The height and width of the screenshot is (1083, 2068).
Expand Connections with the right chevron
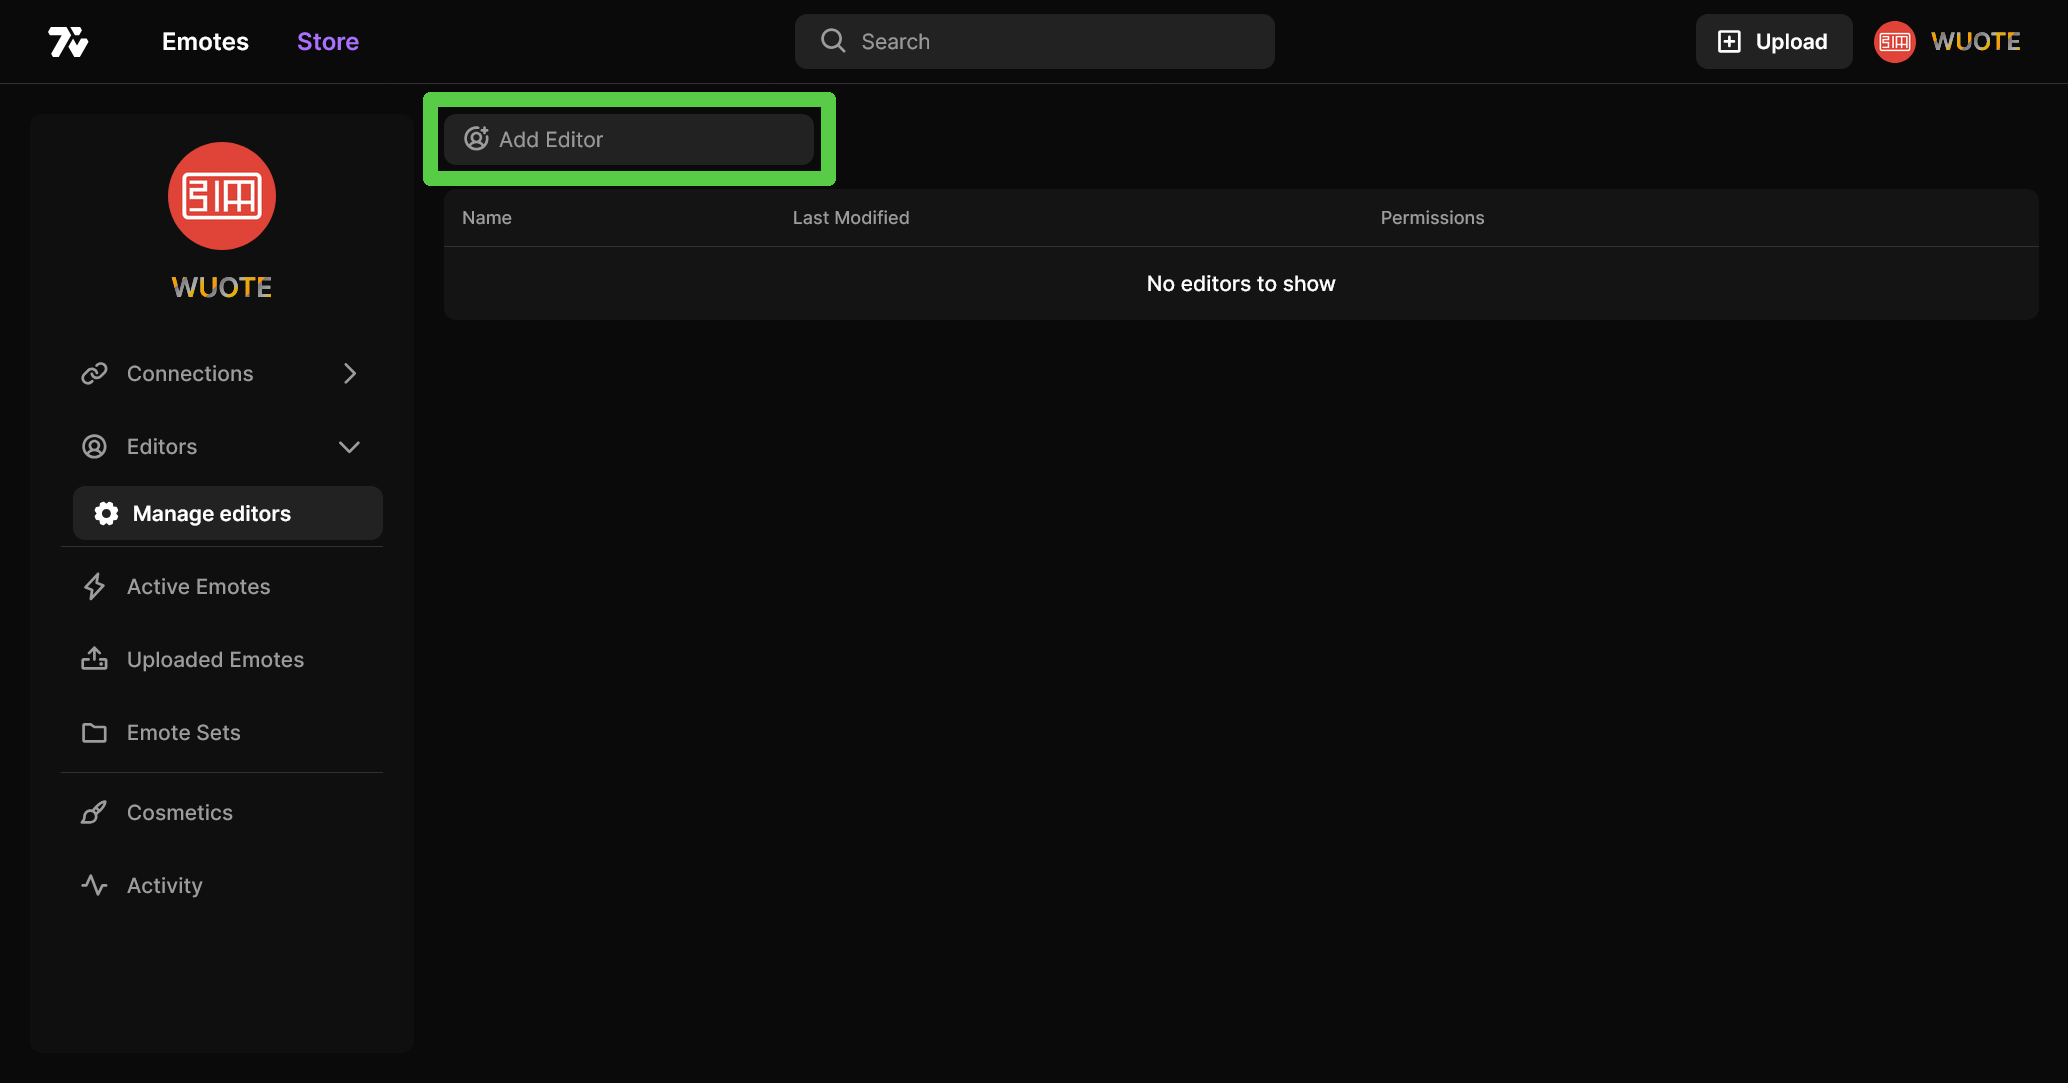pos(350,374)
